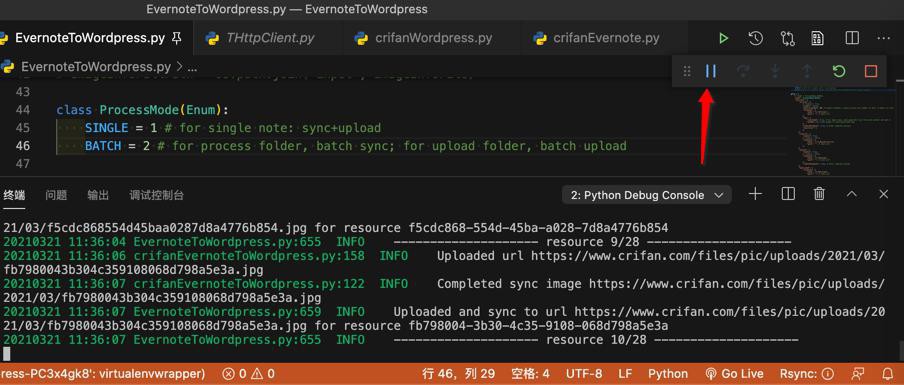Click Go Live in status bar
This screenshot has width=904, height=385.
click(734, 373)
